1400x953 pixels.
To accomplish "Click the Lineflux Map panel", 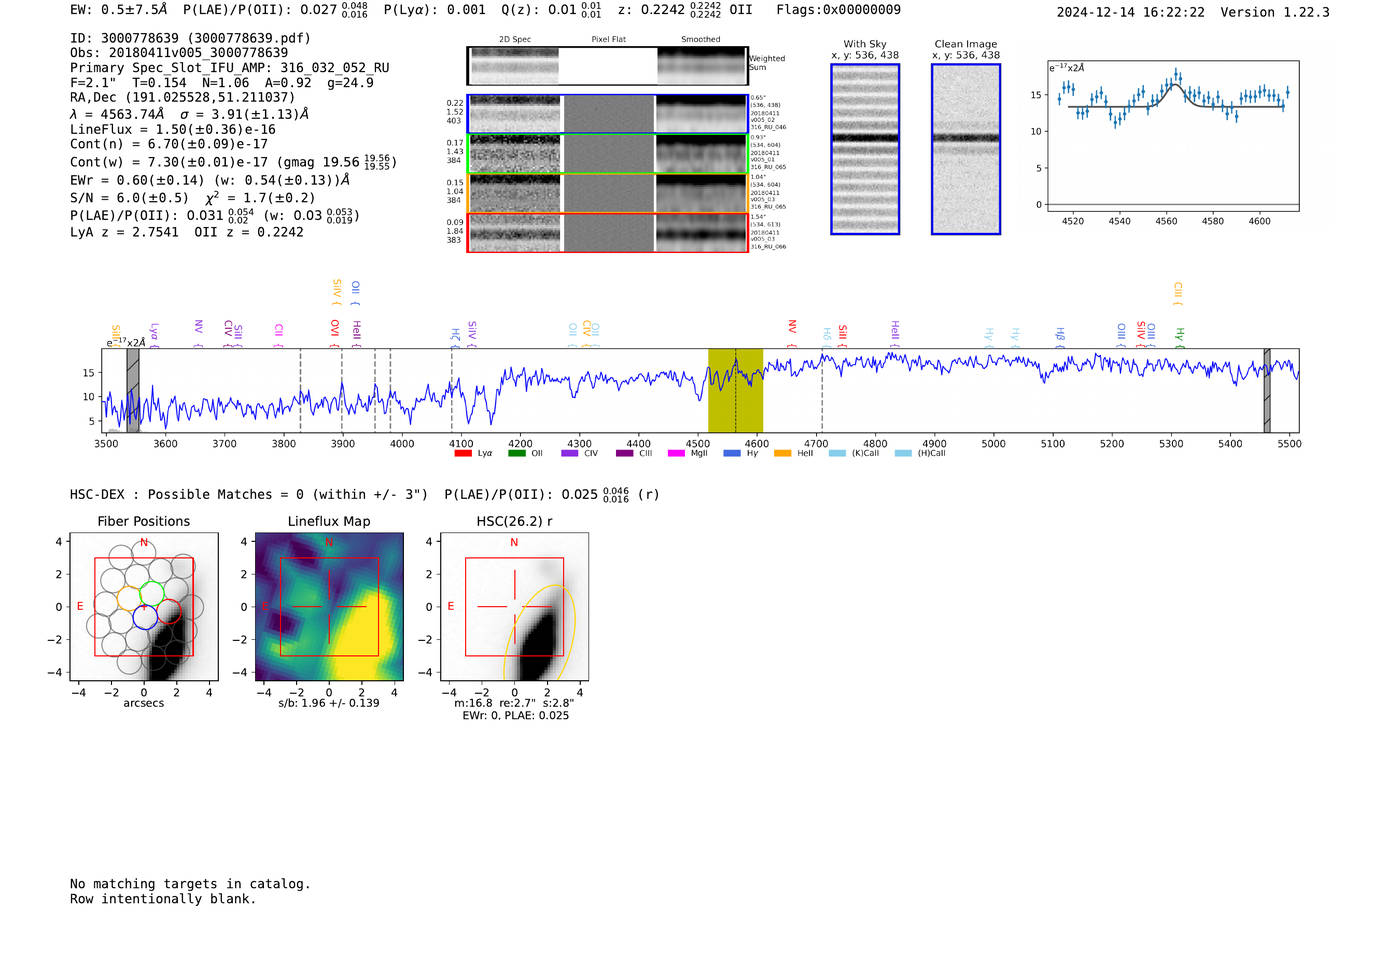I will point(329,607).
